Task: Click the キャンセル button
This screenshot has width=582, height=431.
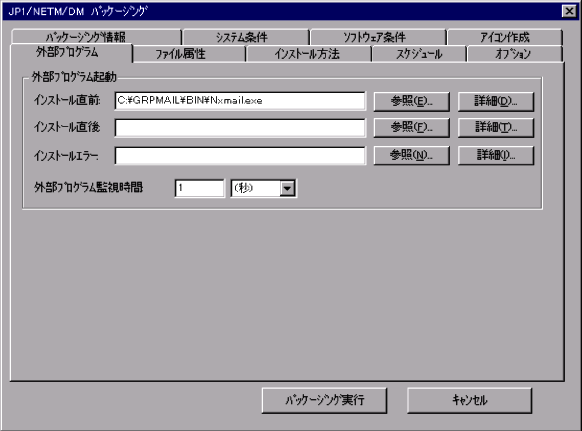Action: tap(470, 401)
